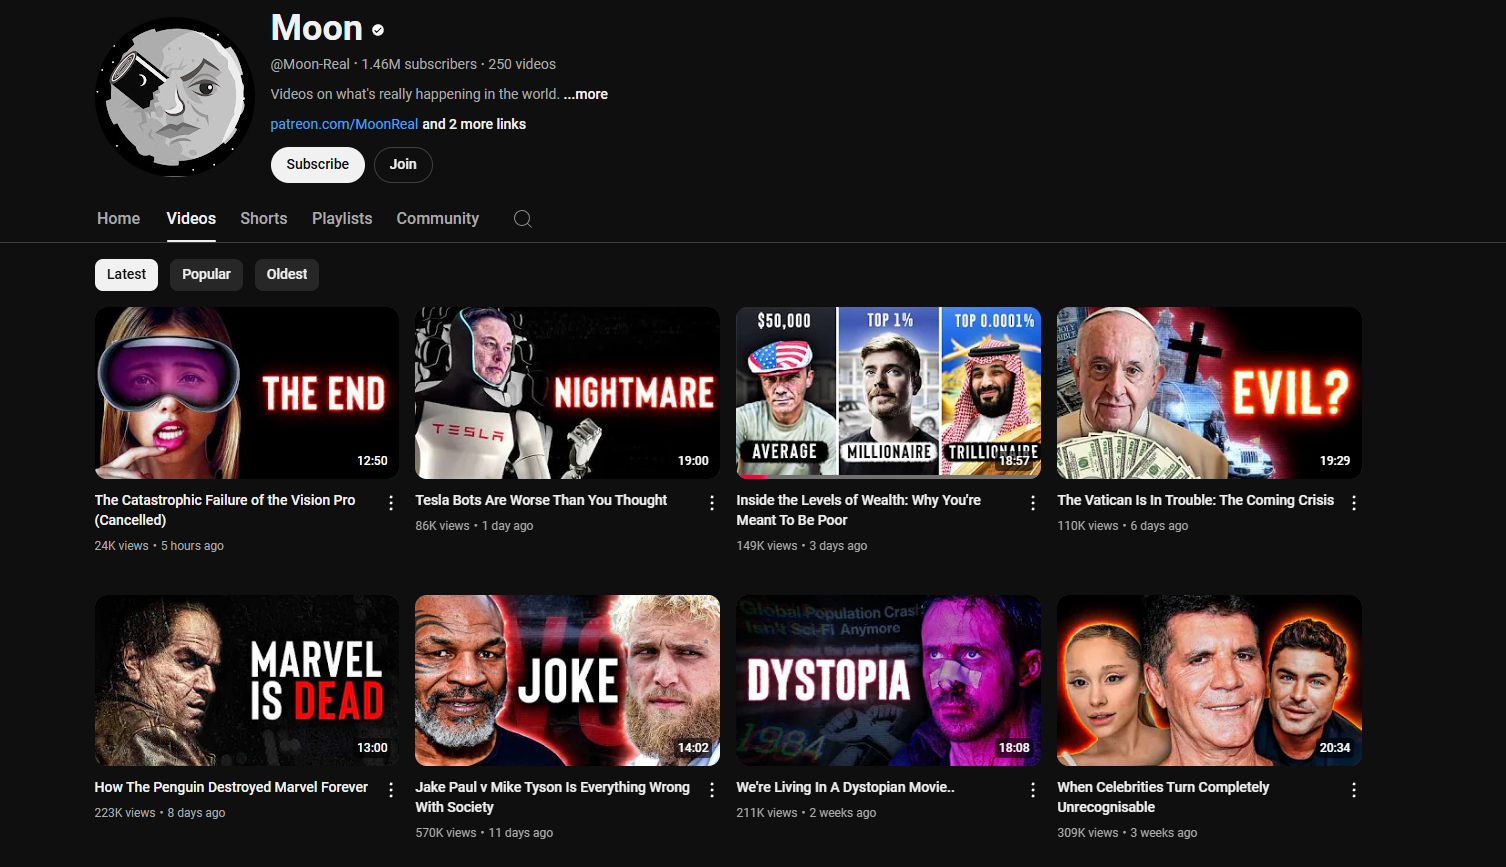
Task: Click the '110K views • 6 days ago' text
Action: coord(1123,526)
